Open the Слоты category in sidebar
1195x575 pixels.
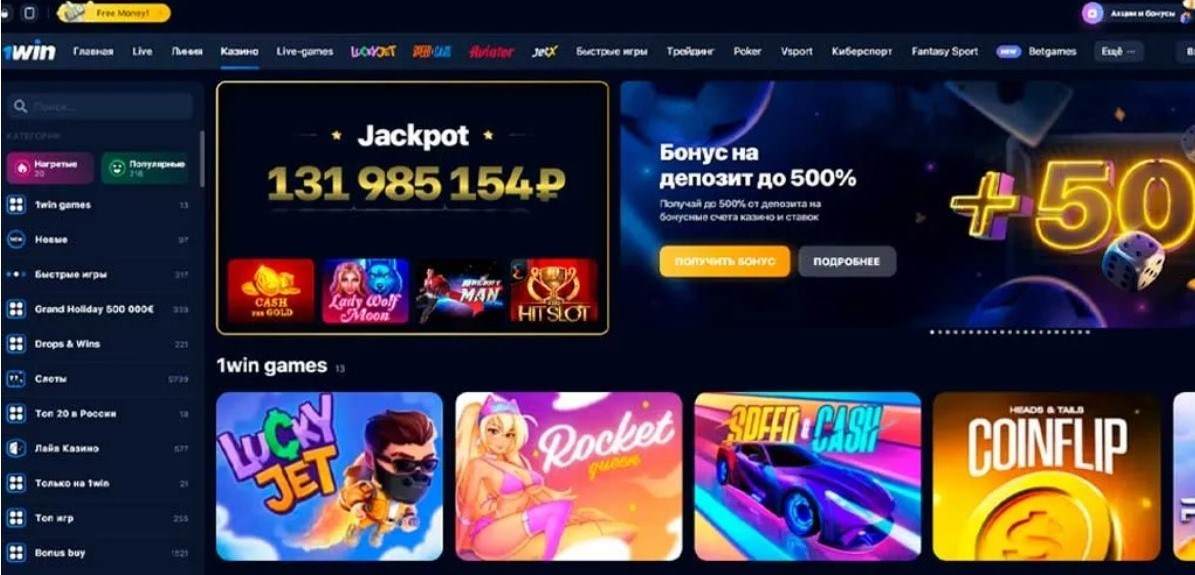pyautogui.click(x=98, y=379)
